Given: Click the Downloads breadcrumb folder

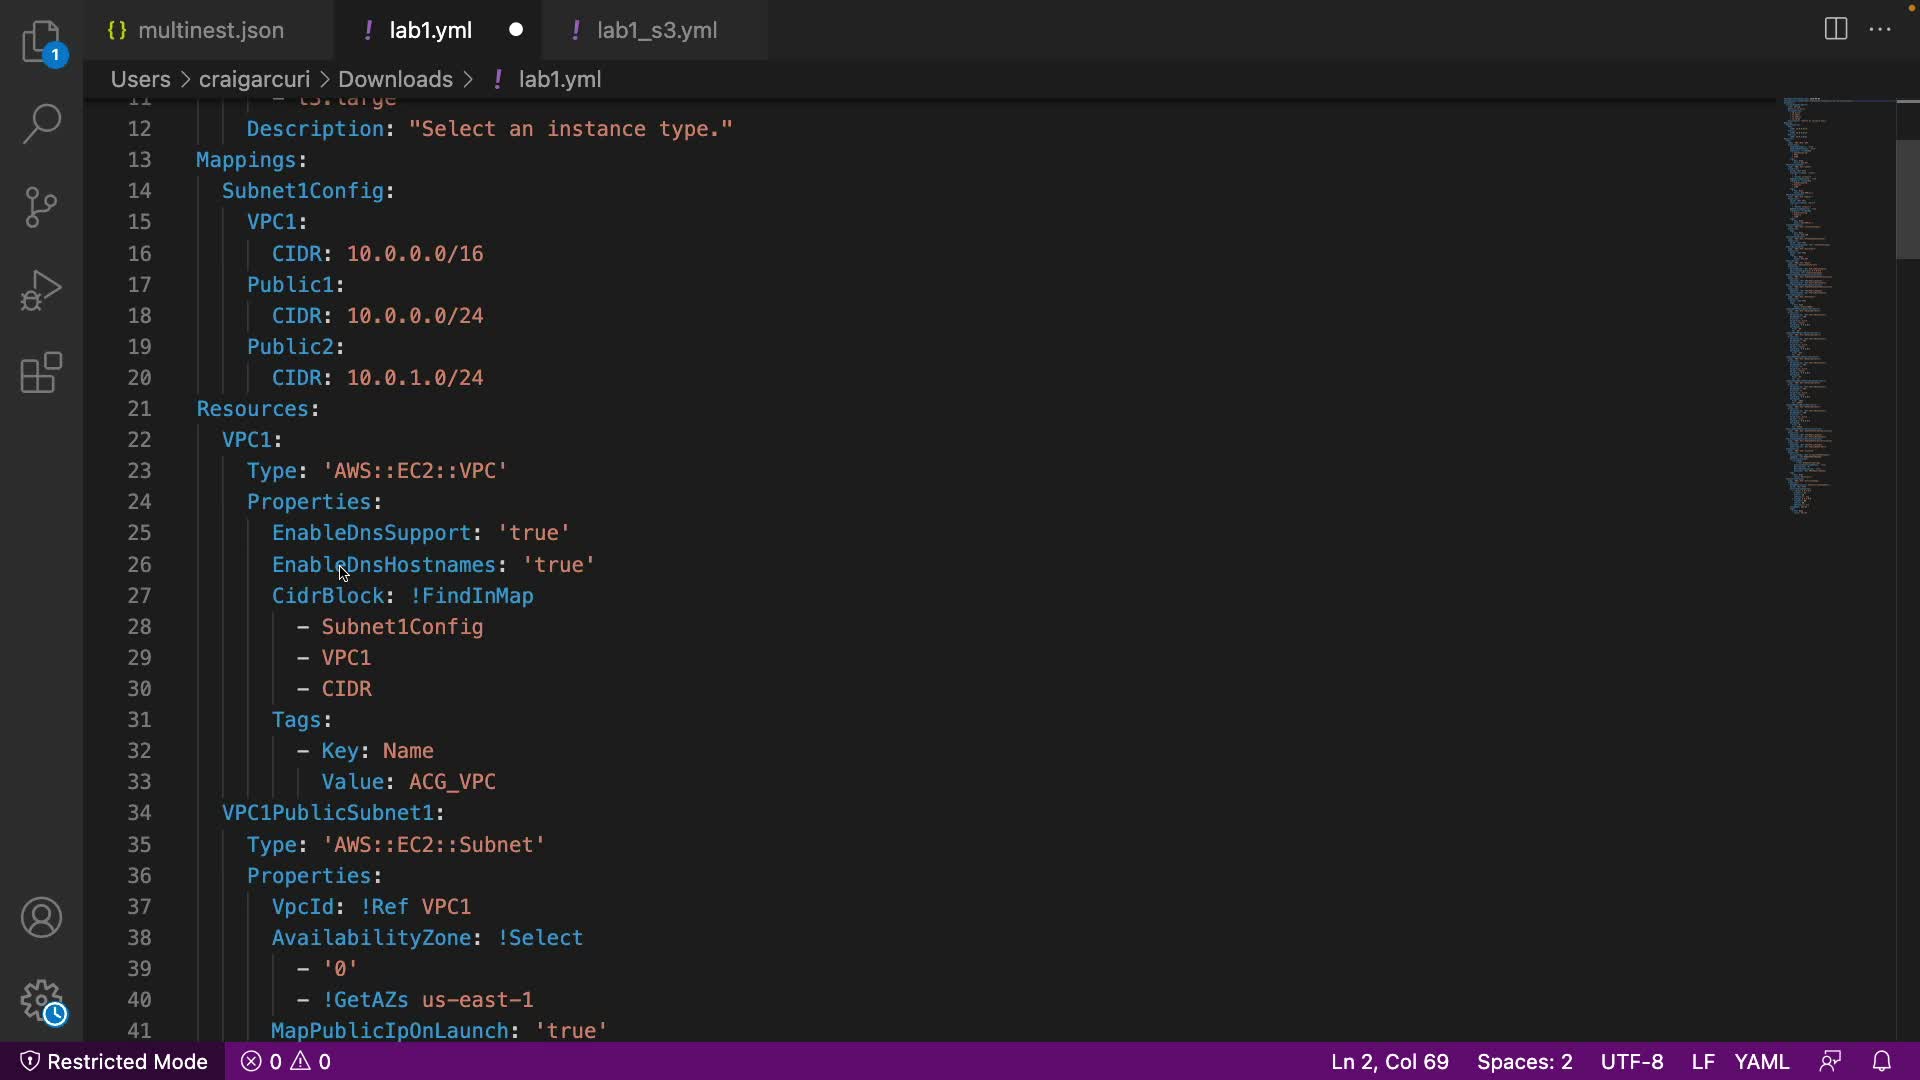Looking at the screenshot, I should 395,79.
